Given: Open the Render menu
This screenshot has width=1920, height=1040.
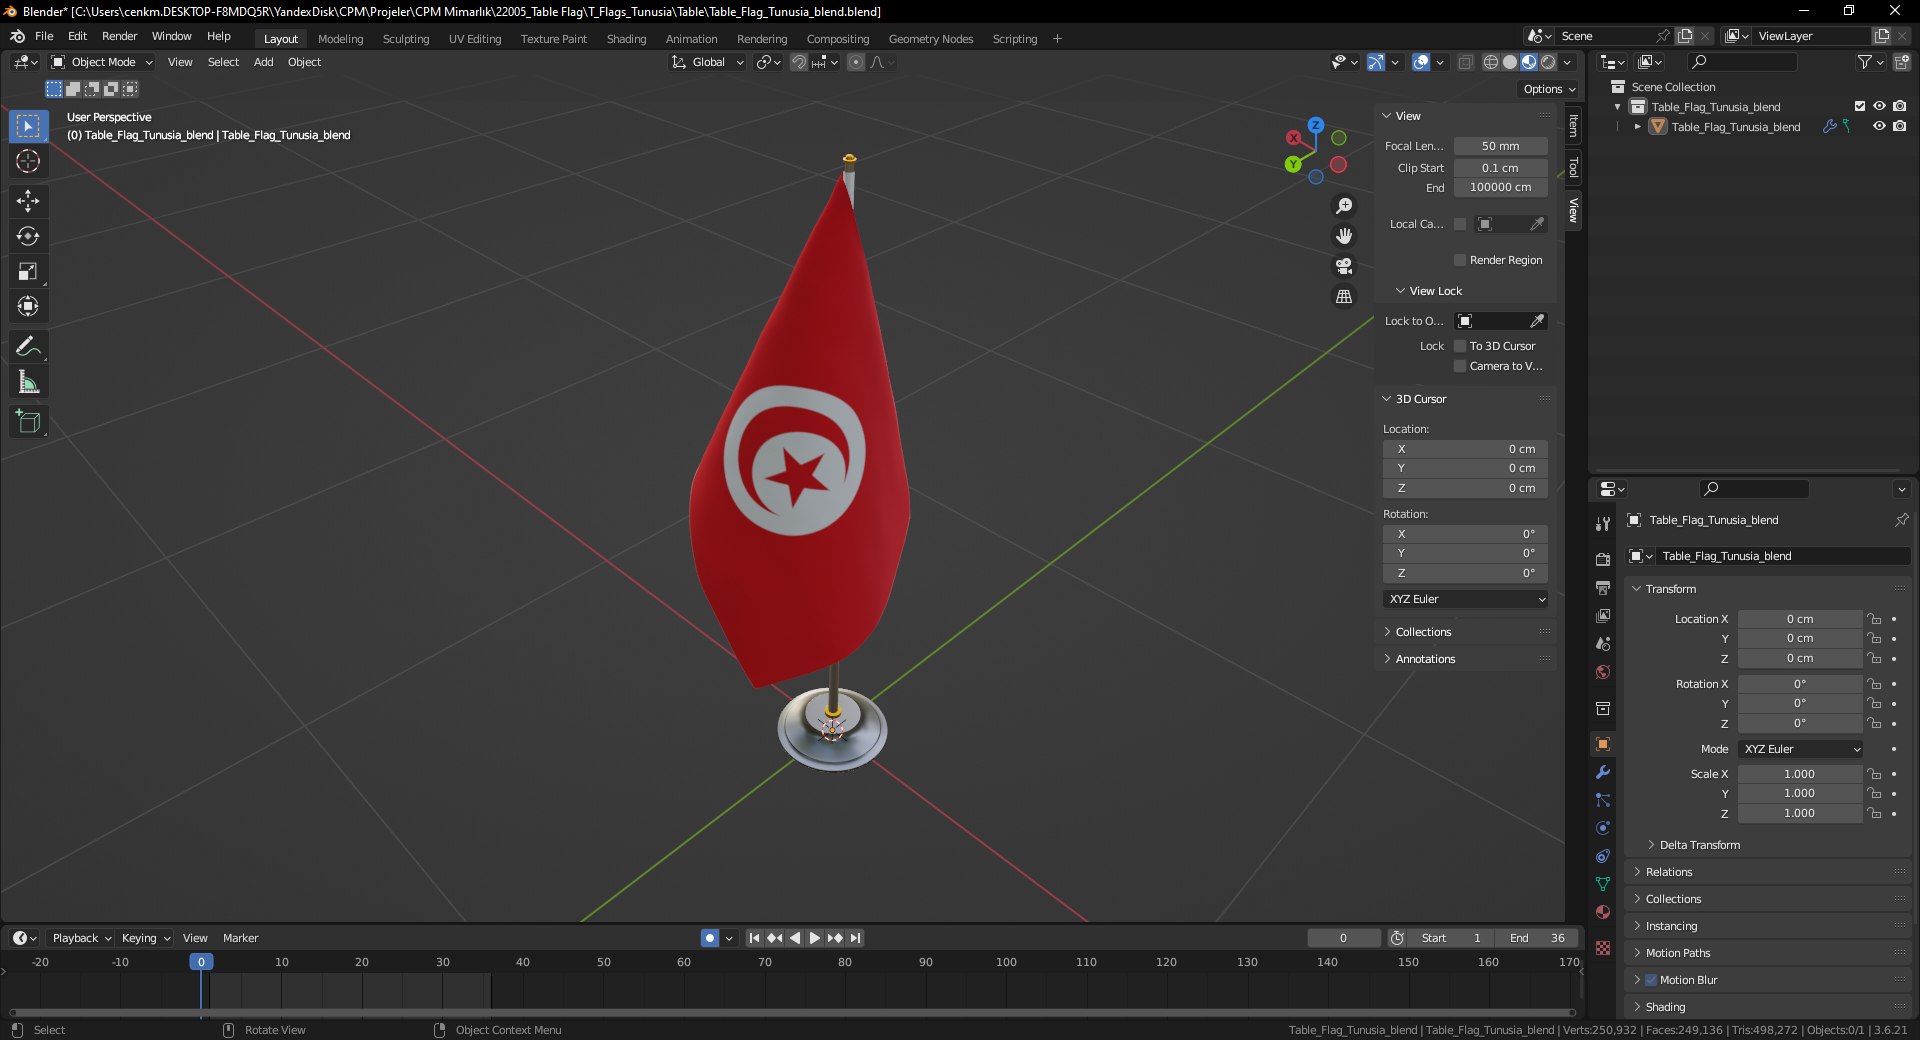Looking at the screenshot, I should tap(119, 36).
